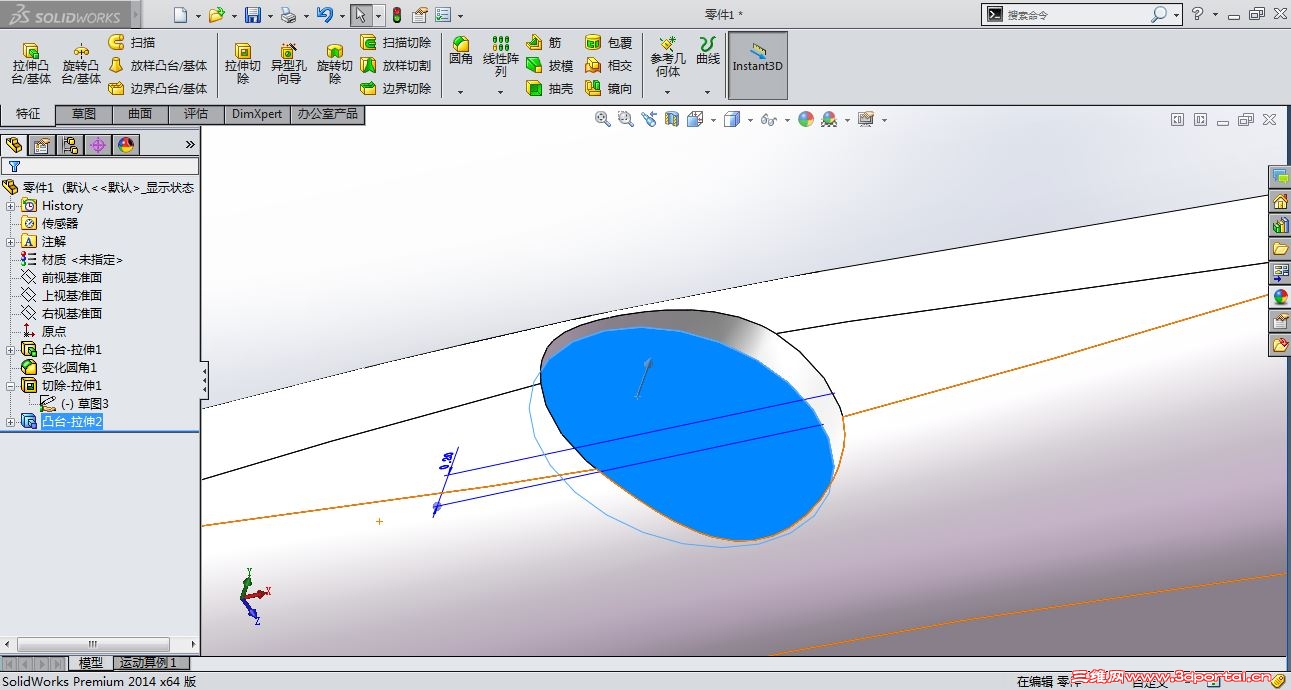This screenshot has height=690, width=1291.
Task: Expand the 凸台-拉伸2 feature node
Action: point(11,422)
